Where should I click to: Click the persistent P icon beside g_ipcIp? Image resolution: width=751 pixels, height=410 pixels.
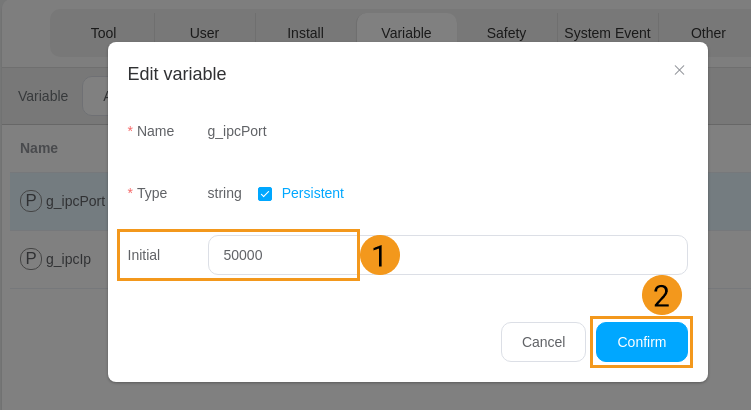tap(31, 259)
